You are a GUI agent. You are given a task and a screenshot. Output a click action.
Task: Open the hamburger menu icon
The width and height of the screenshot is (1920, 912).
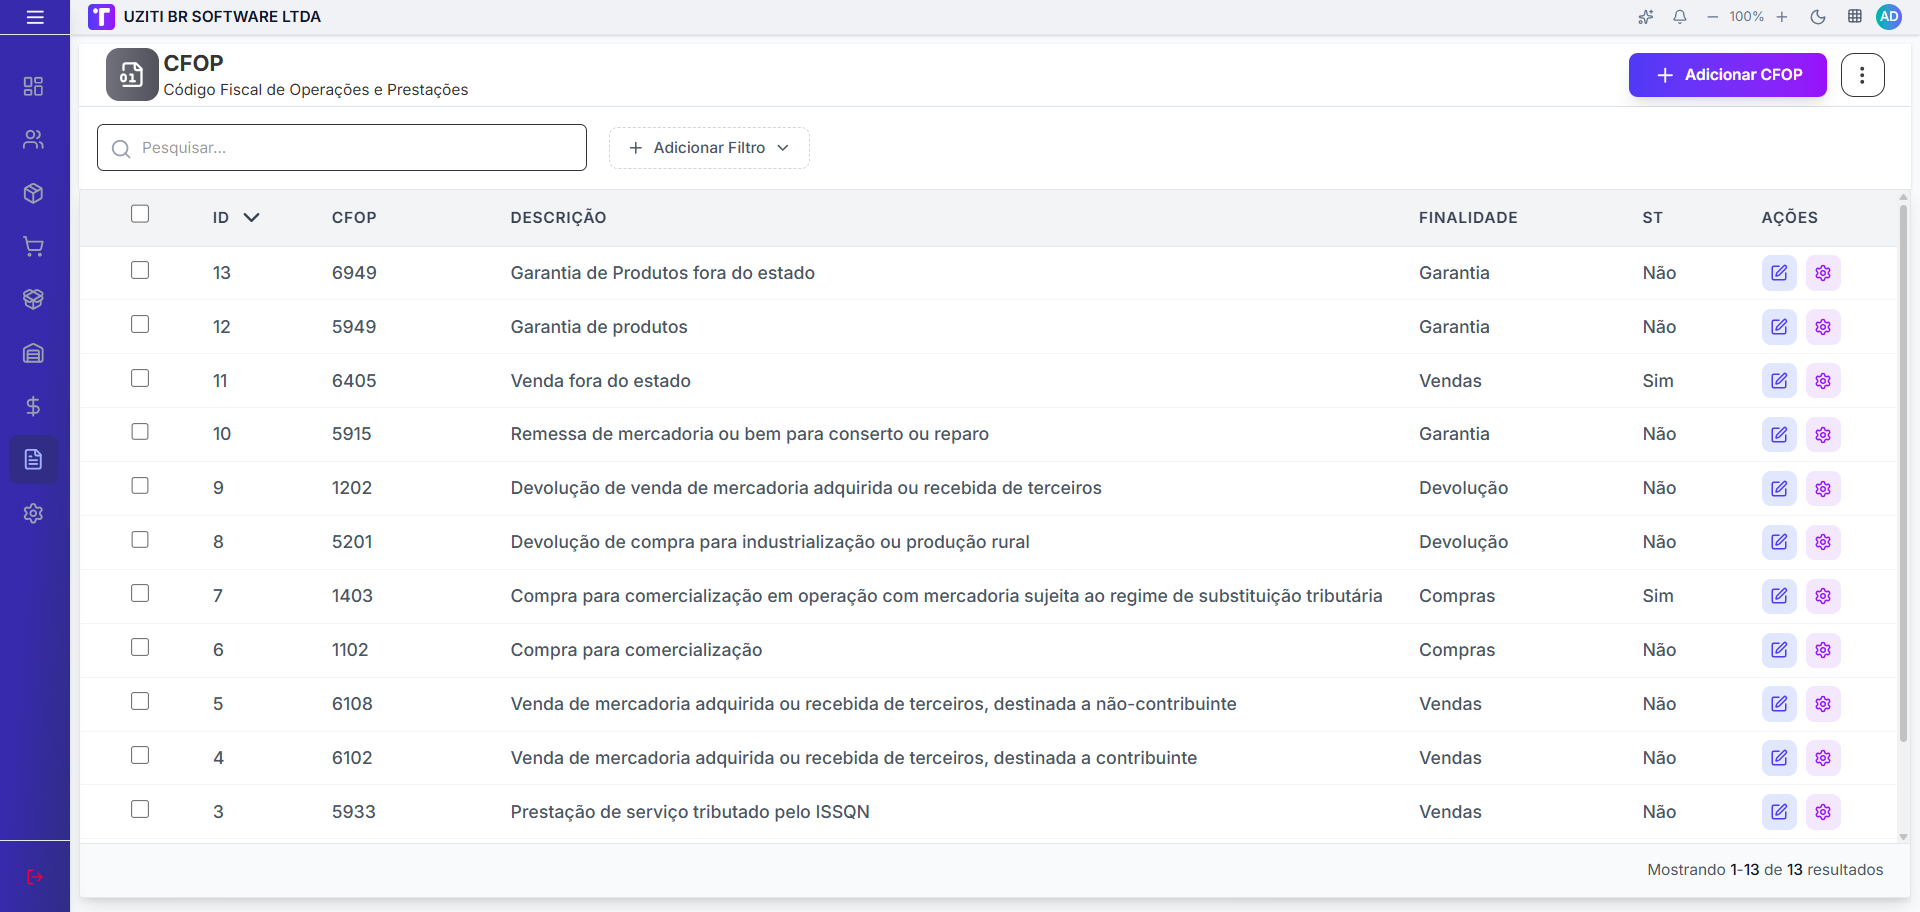pyautogui.click(x=35, y=17)
